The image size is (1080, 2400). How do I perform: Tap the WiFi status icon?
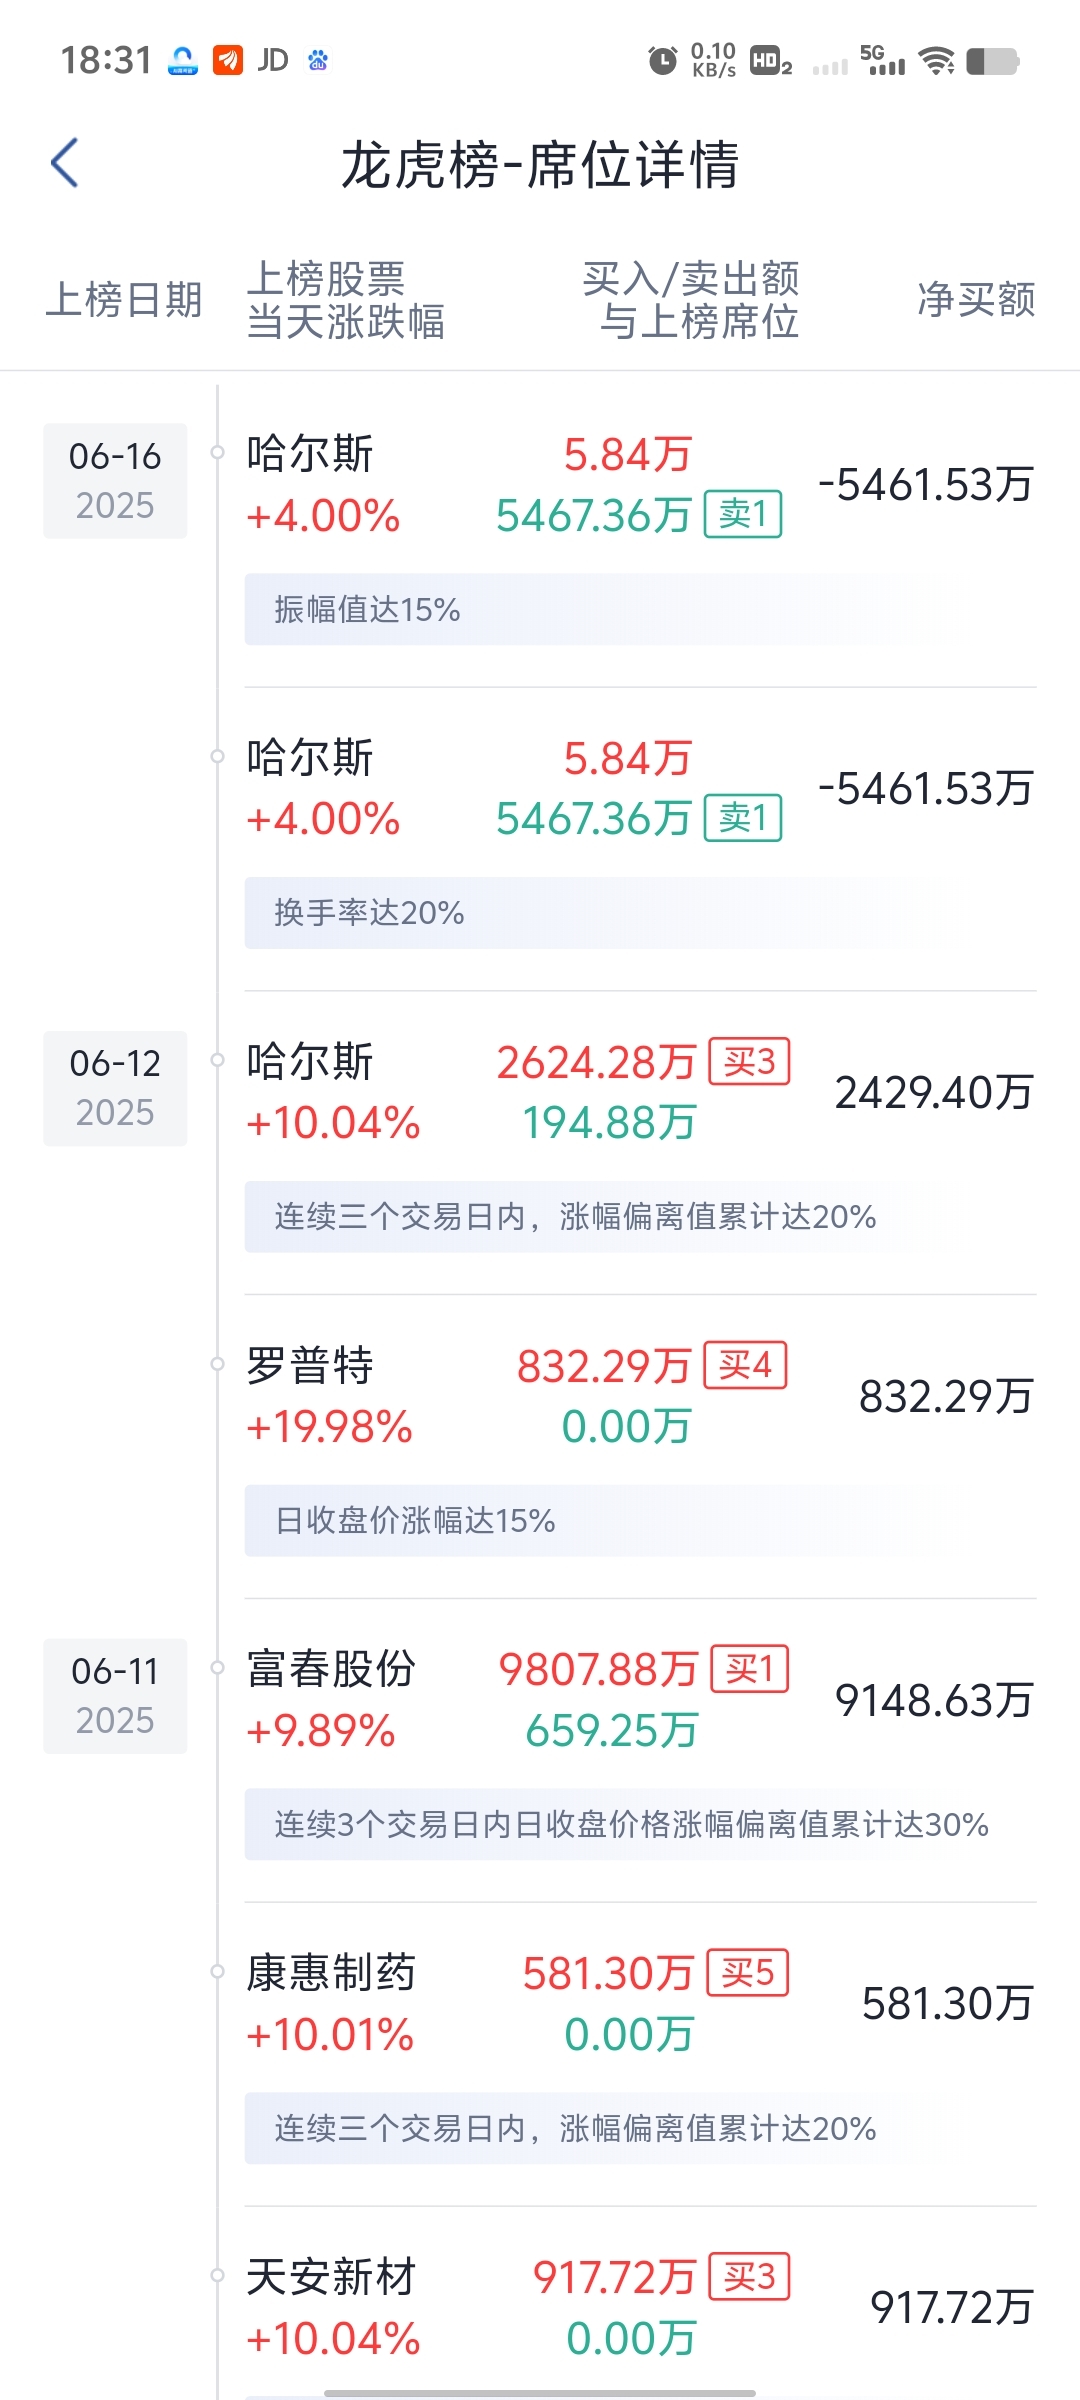click(937, 61)
